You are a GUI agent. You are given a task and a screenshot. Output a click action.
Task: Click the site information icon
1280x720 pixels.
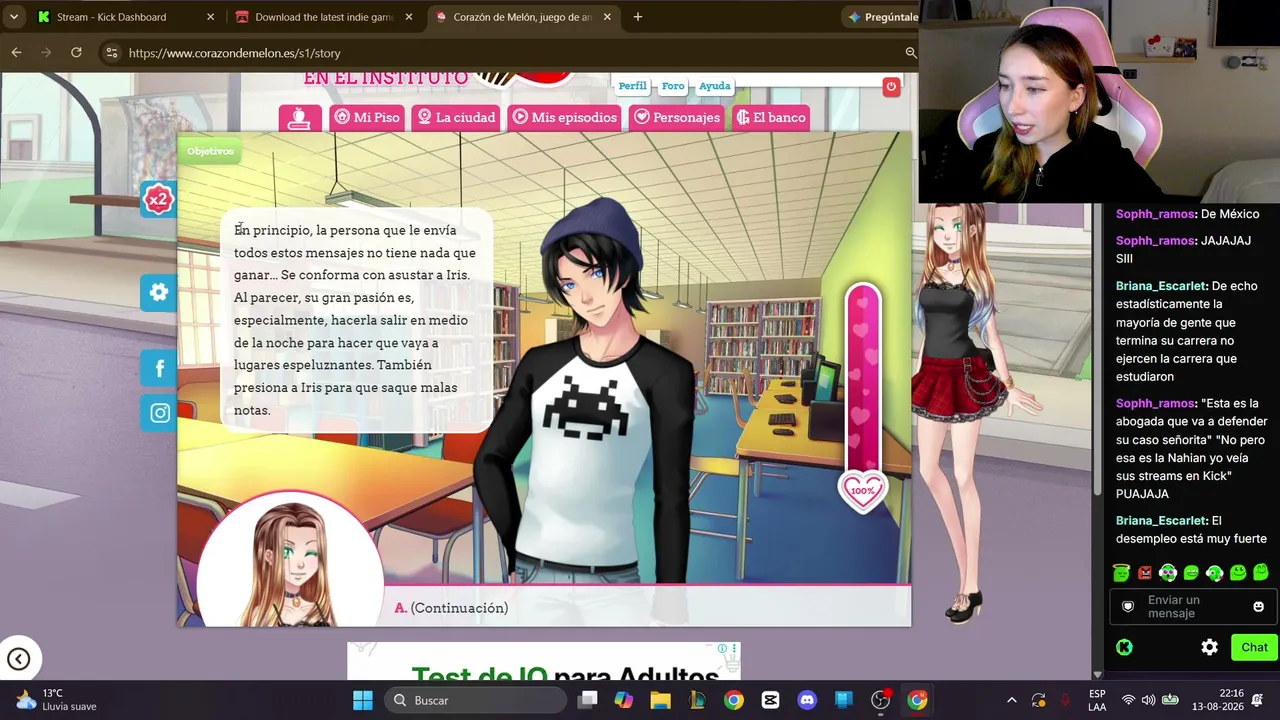pyautogui.click(x=112, y=53)
